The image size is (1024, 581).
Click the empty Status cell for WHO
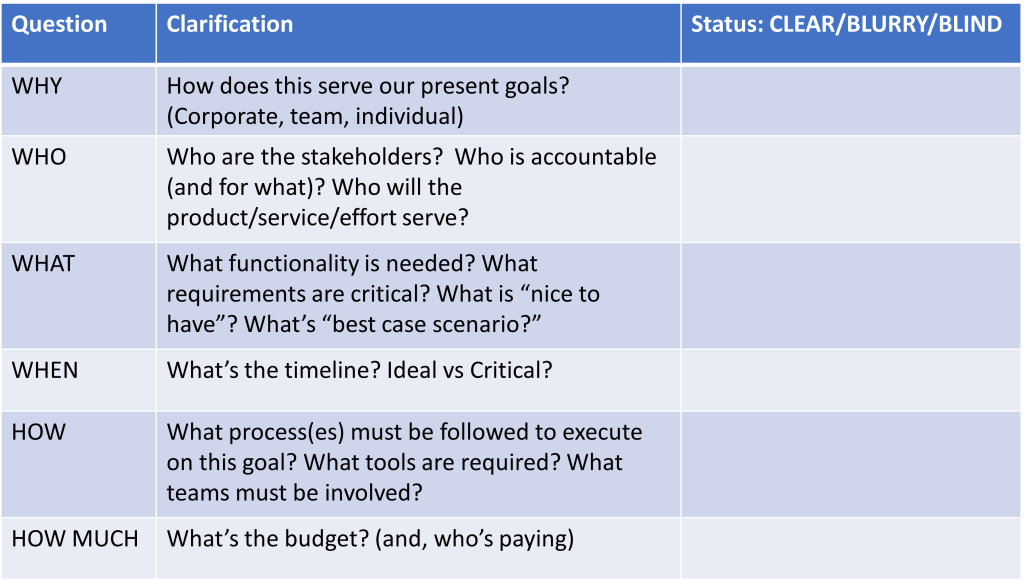point(850,187)
